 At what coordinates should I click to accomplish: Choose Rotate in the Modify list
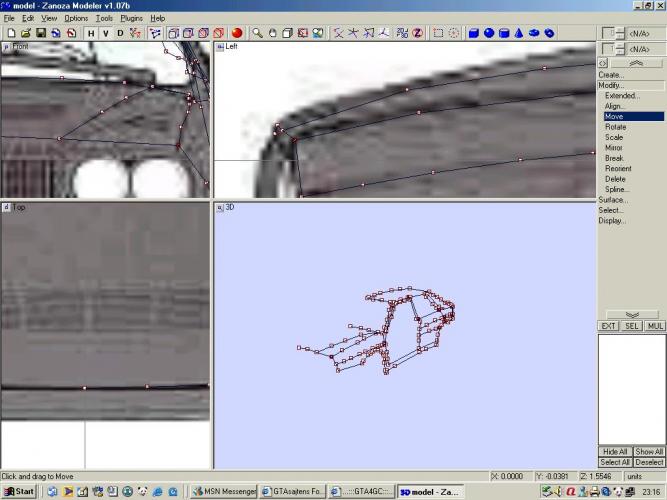click(615, 127)
